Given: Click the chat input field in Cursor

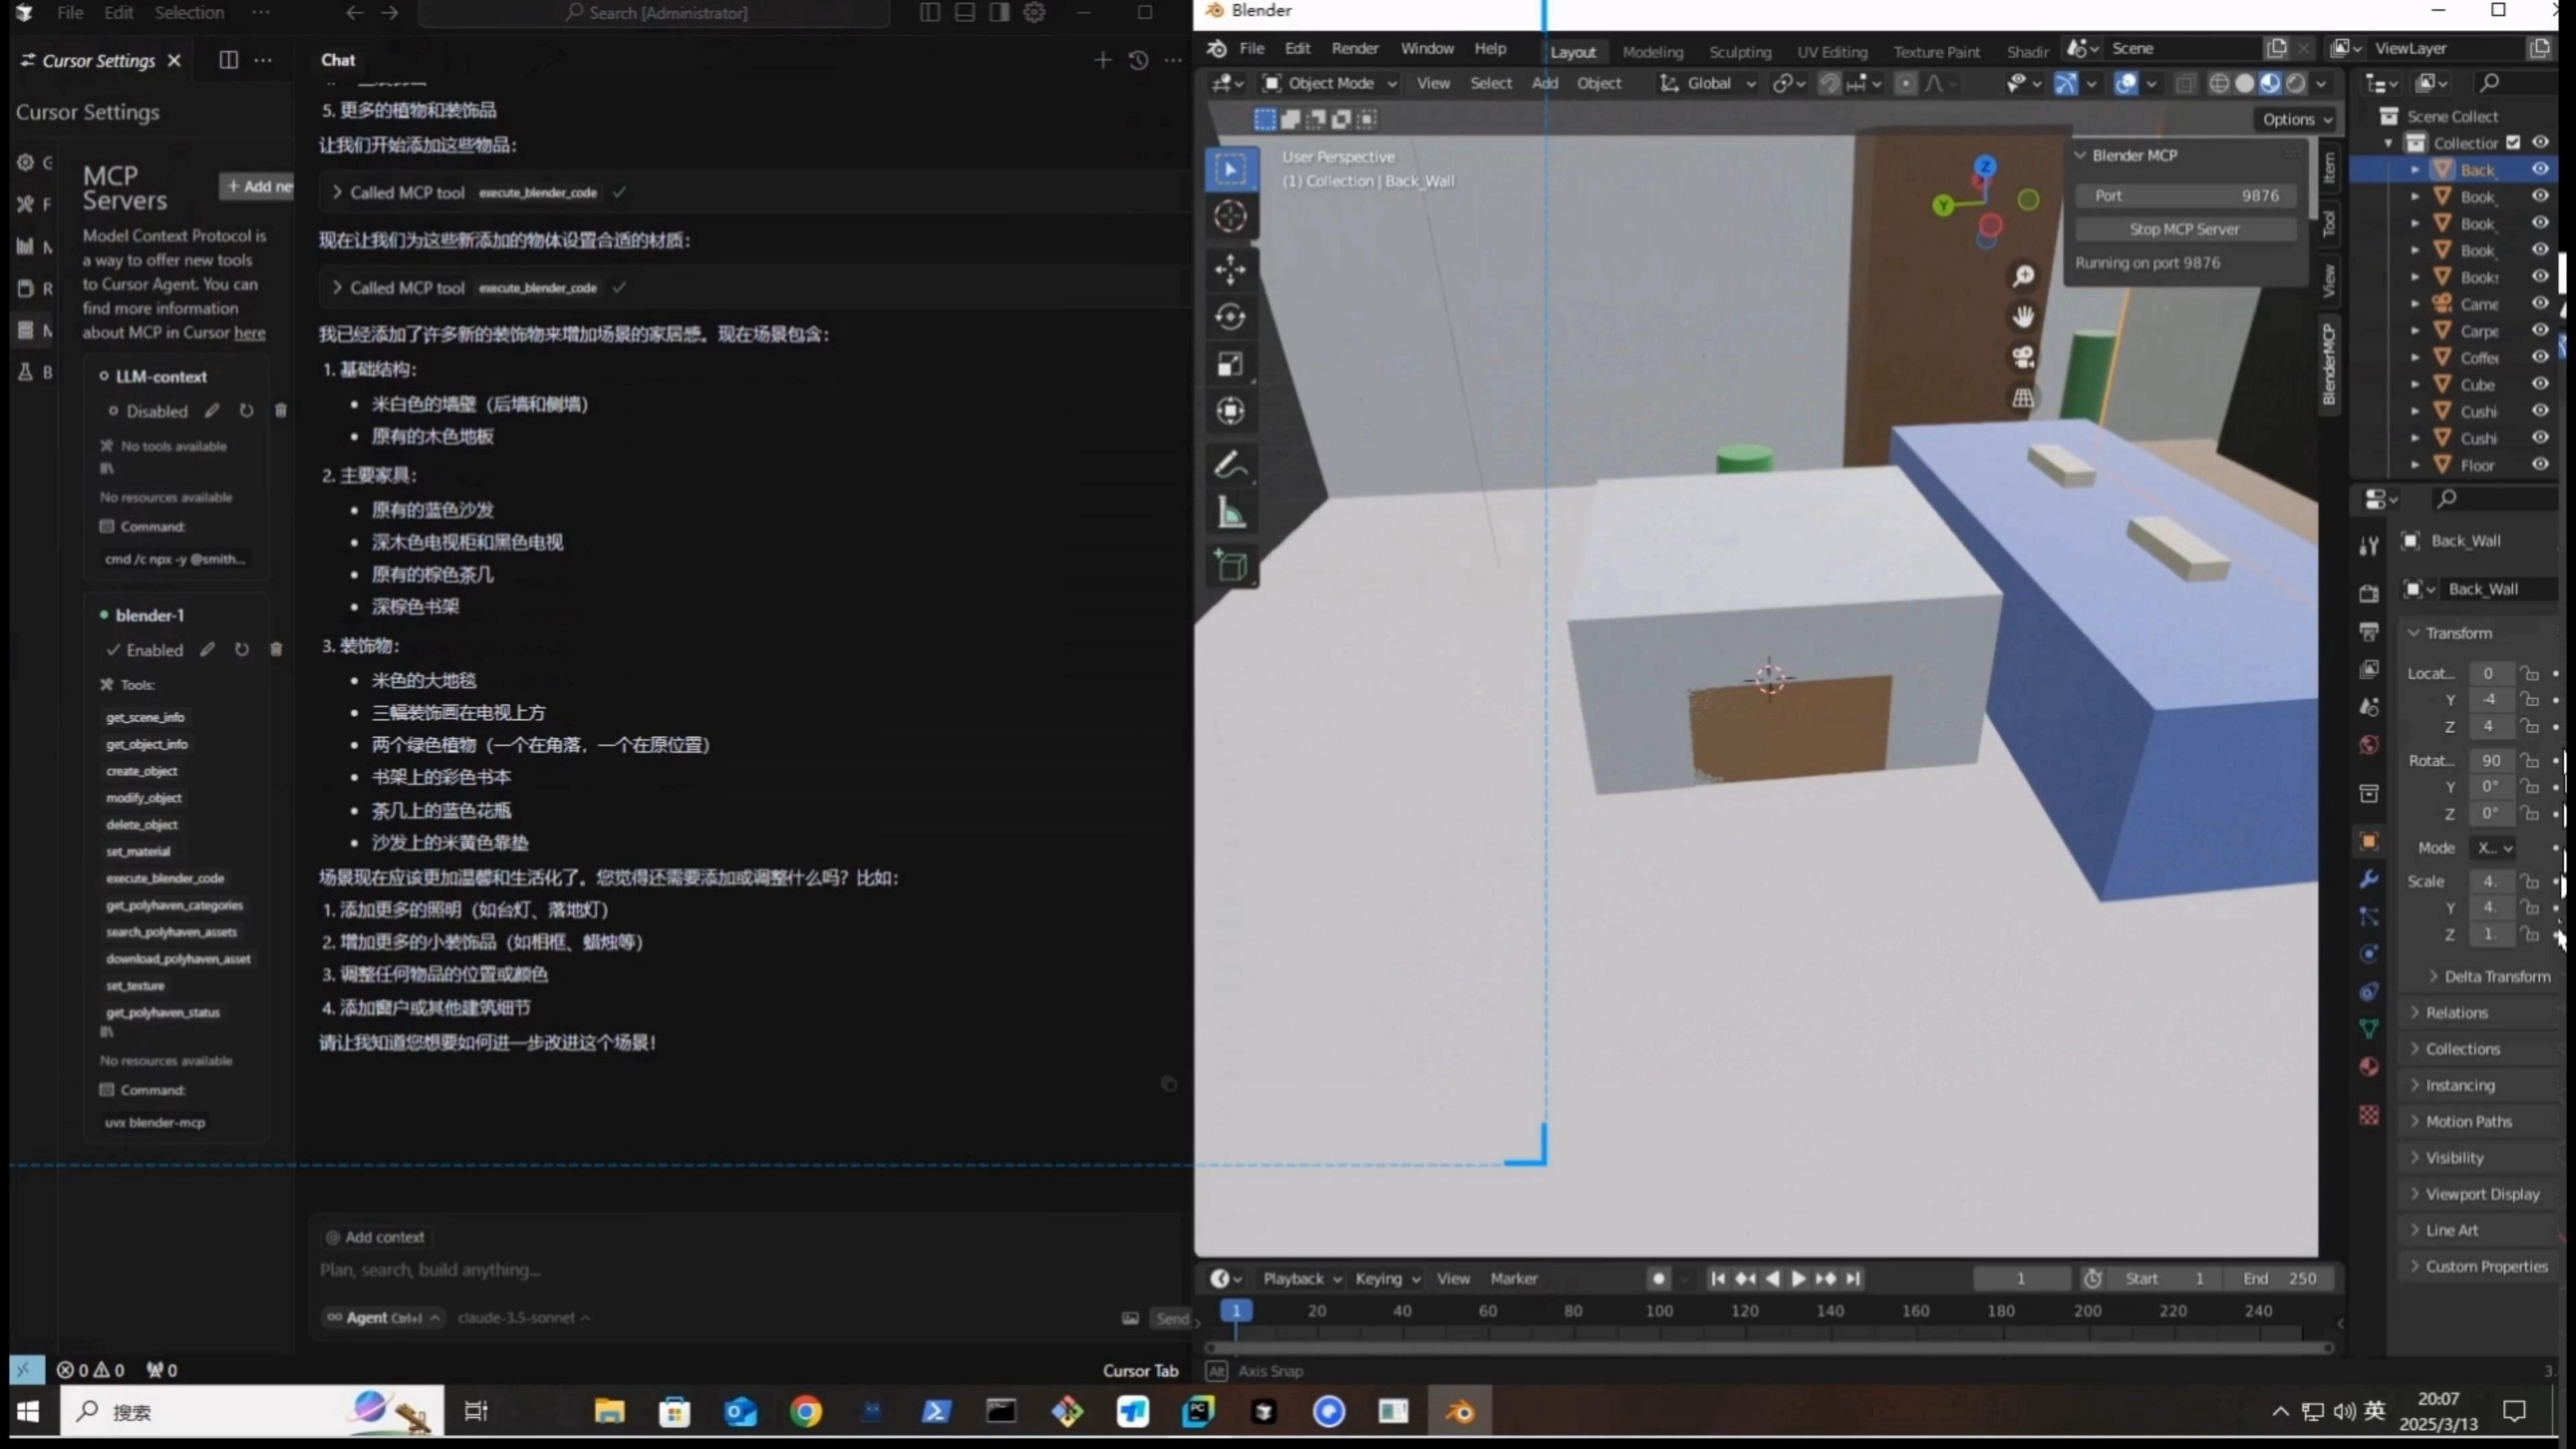Looking at the screenshot, I should tap(700, 1270).
